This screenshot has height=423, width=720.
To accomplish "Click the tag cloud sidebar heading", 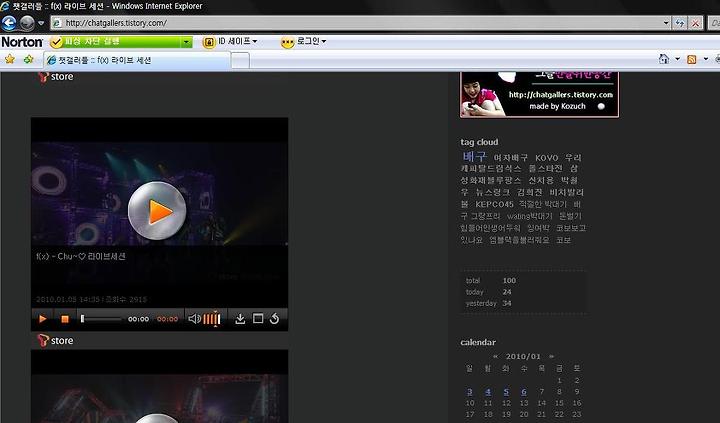I will 479,142.
